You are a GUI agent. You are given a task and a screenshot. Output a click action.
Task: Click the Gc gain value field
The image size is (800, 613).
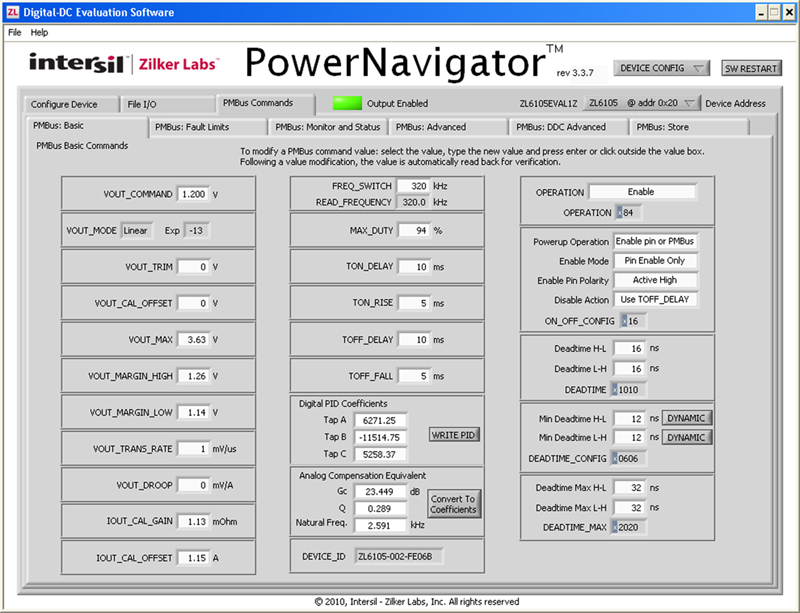[380, 492]
